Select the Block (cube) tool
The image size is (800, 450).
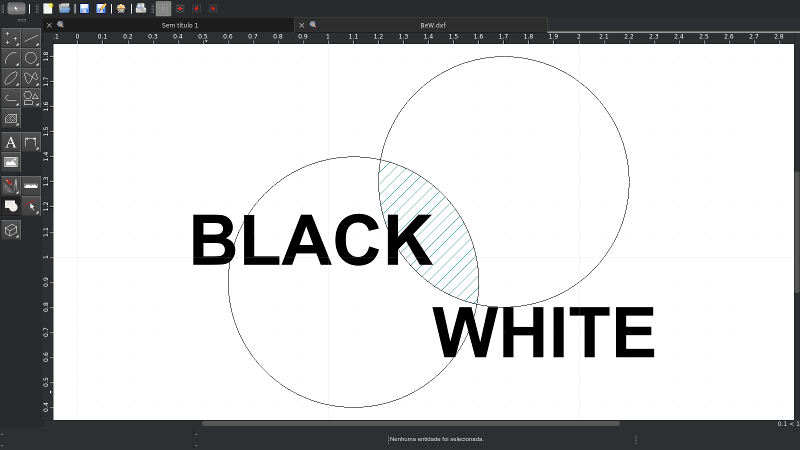tap(11, 230)
